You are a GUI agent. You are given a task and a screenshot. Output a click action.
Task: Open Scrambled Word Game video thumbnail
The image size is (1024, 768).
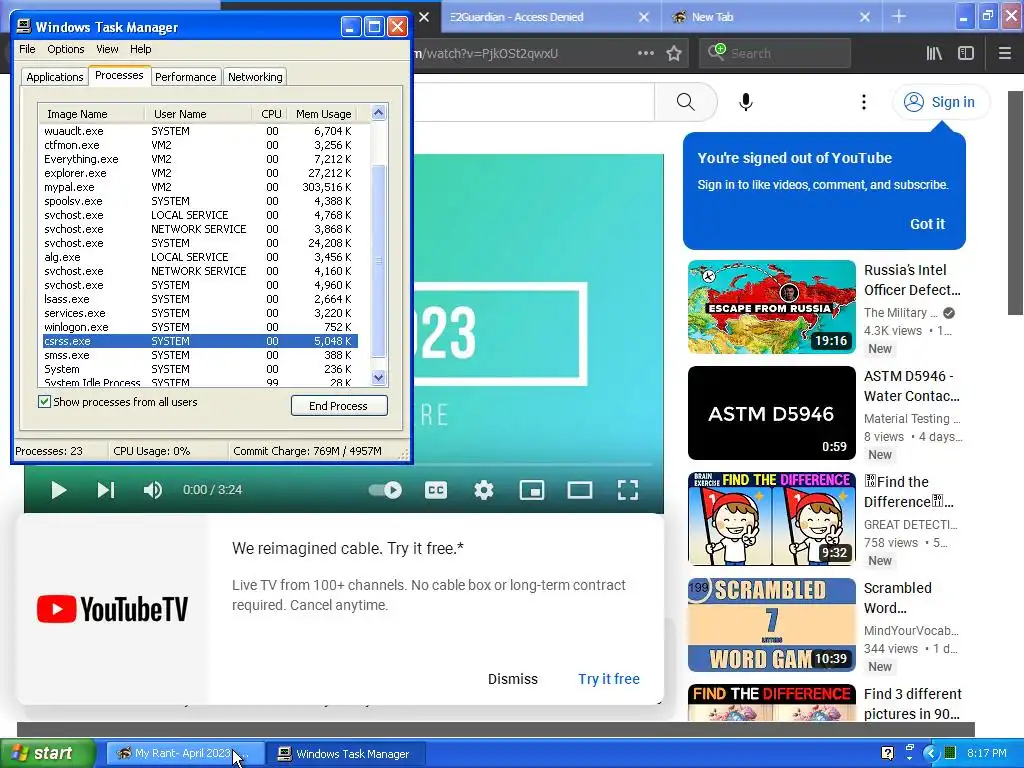pyautogui.click(x=772, y=625)
